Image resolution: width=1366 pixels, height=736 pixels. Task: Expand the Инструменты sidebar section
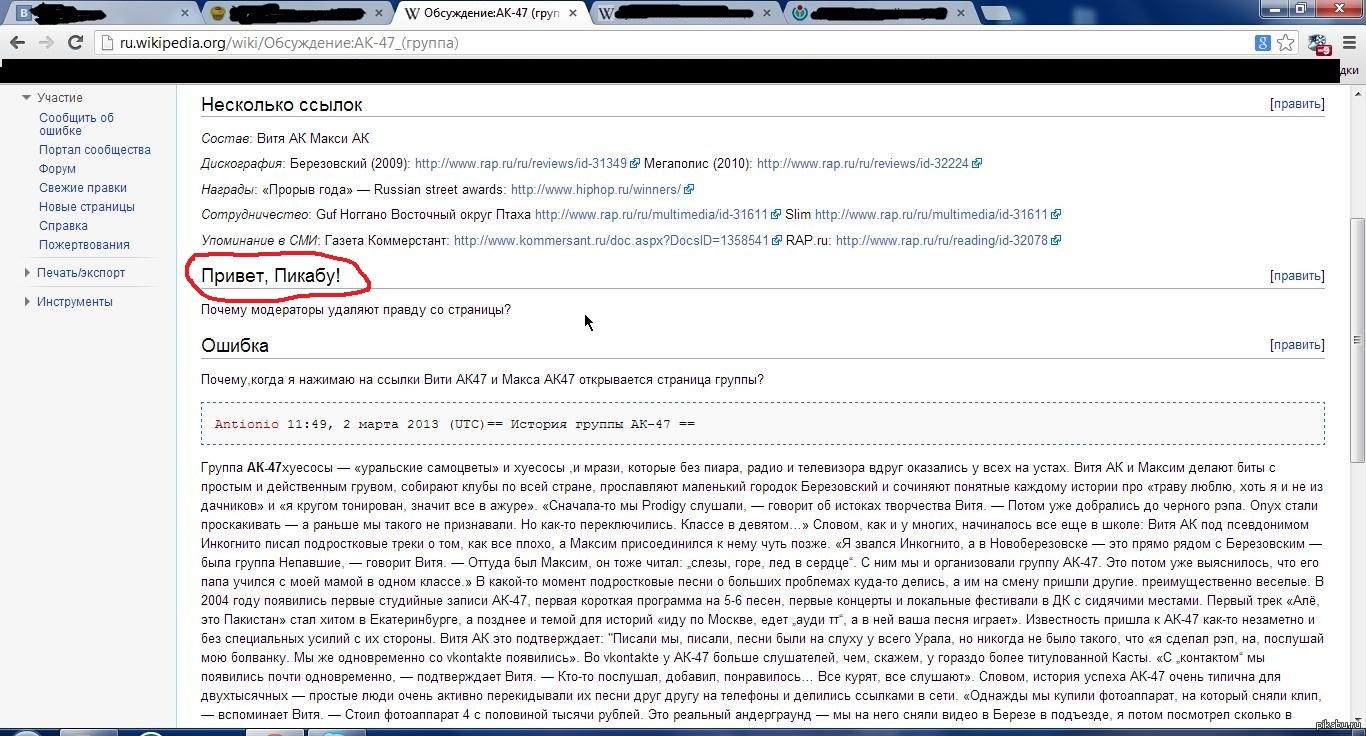pos(28,302)
